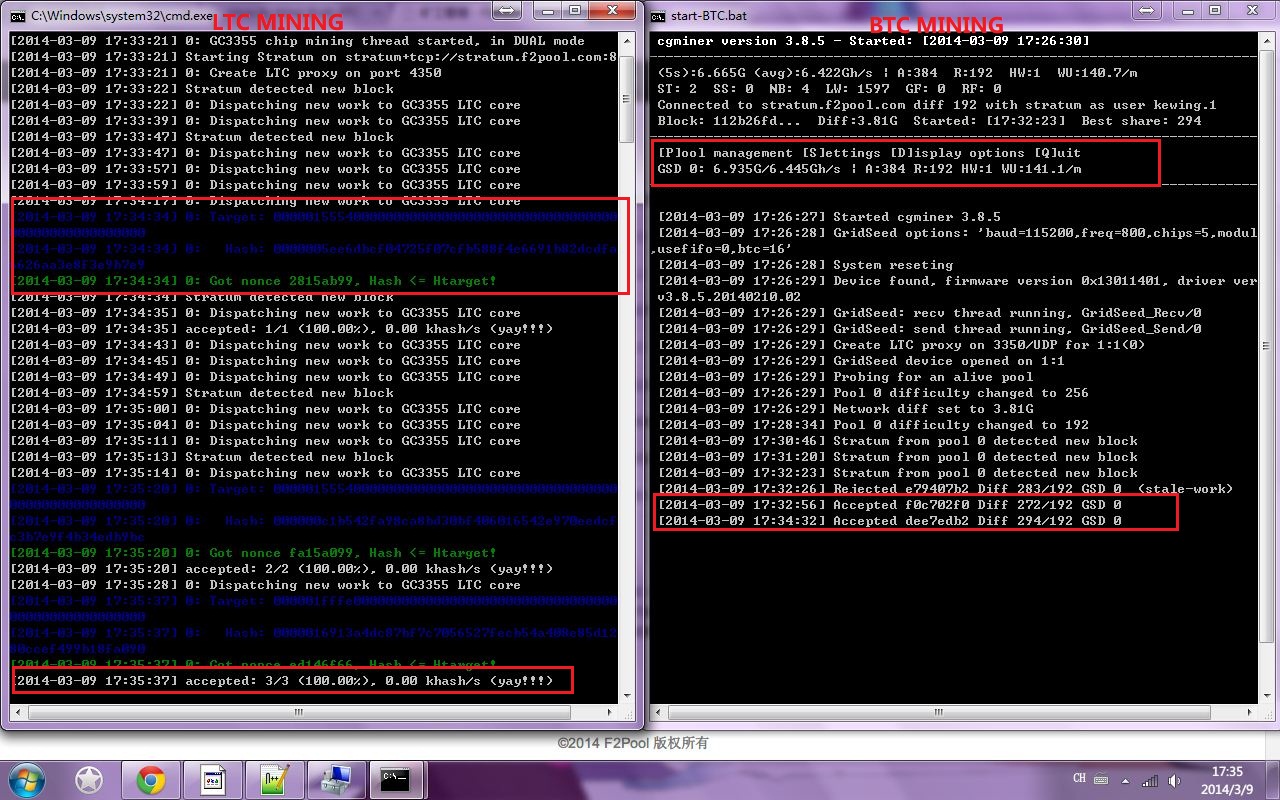Click 'Pool 0 difficulty changed to 256' line
The height and width of the screenshot is (800, 1280).
[x=873, y=393]
